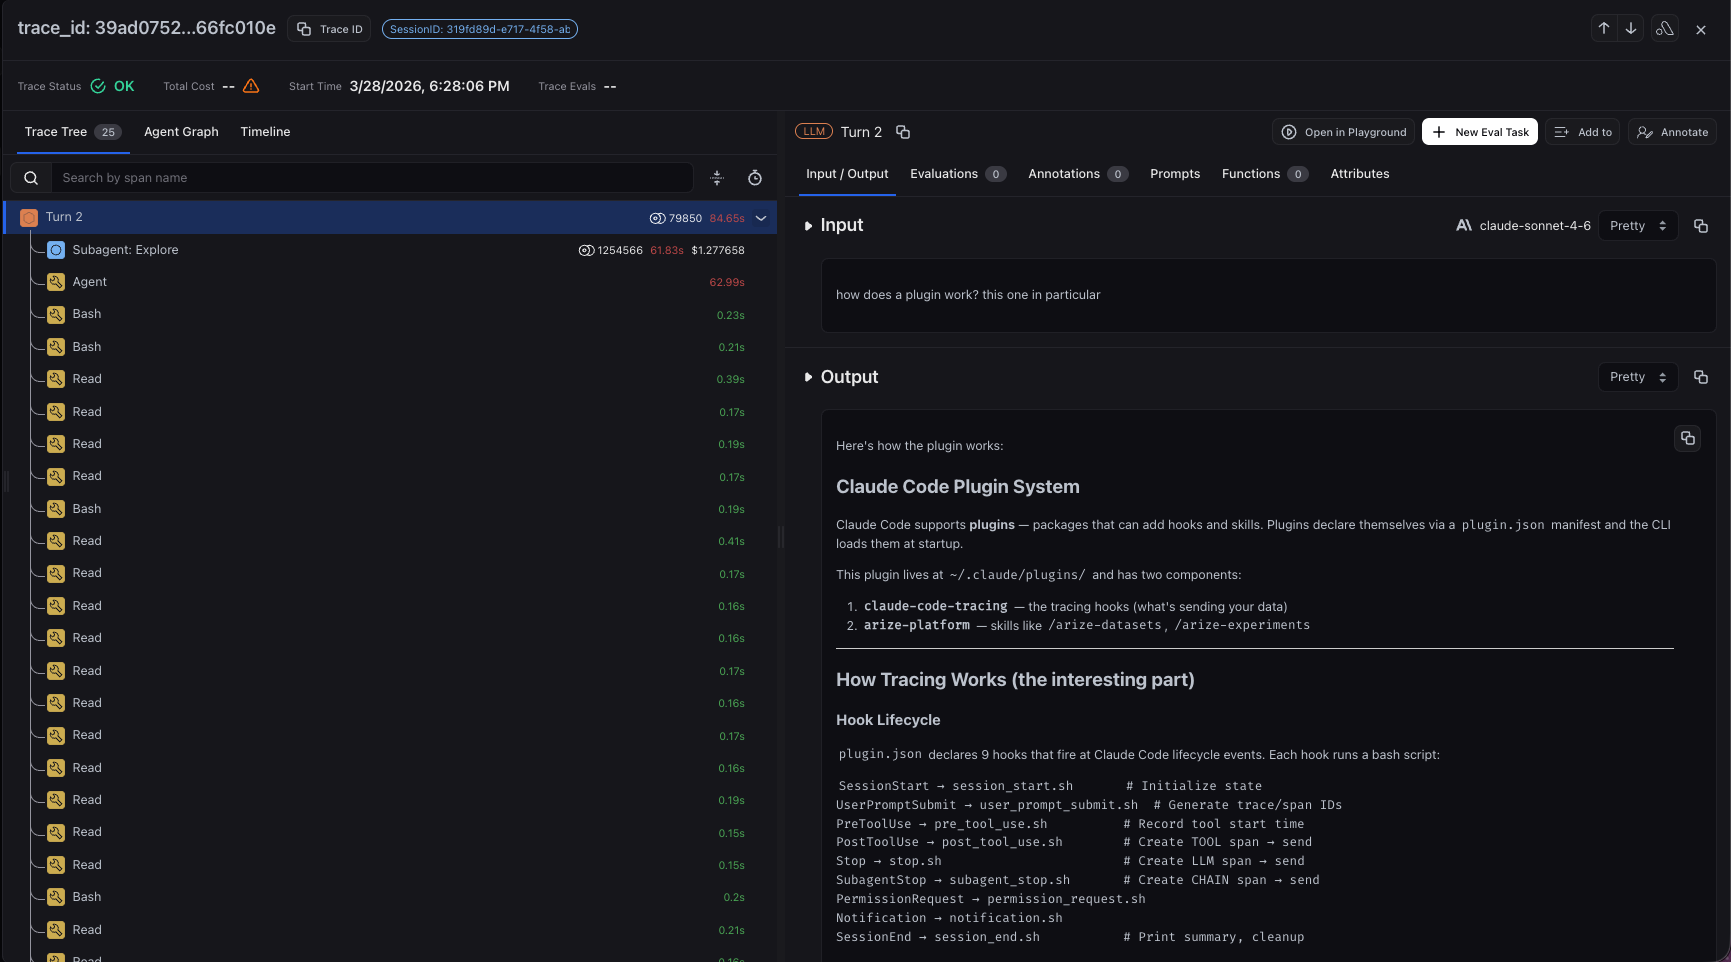1731x962 pixels.
Task: Click the stopwatch icon next to the search field
Action: click(x=755, y=178)
